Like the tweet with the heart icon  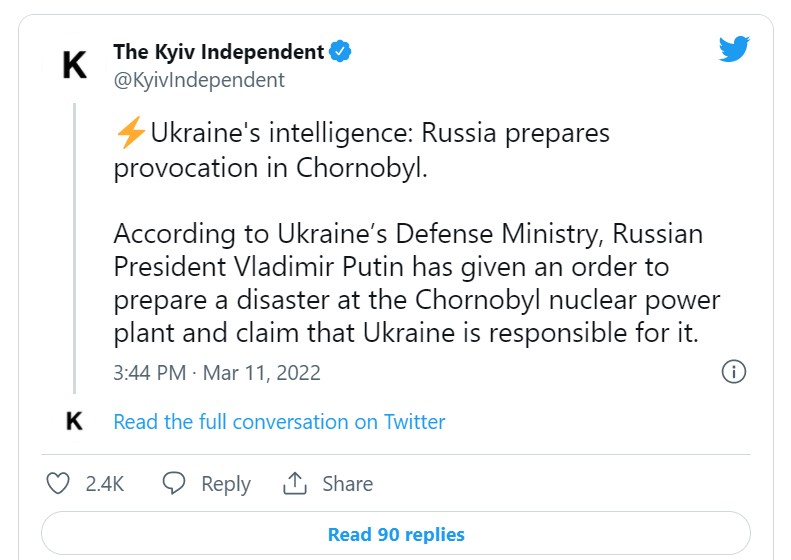point(59,484)
